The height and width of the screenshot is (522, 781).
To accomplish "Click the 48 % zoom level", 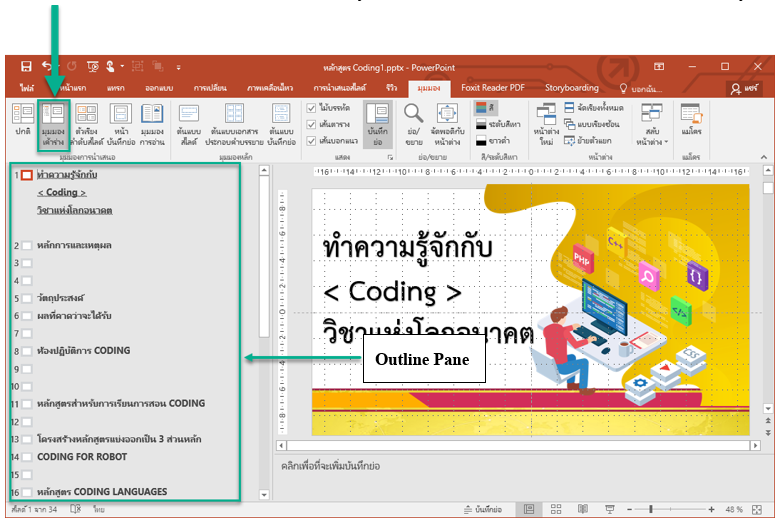I will click(x=734, y=509).
